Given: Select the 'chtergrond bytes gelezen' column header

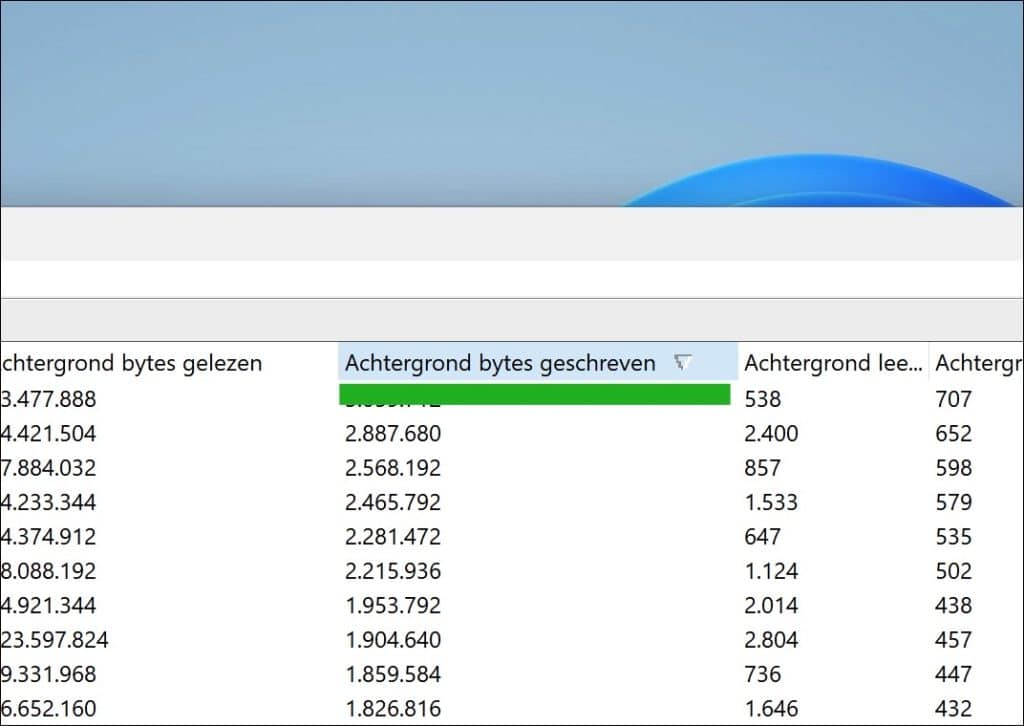Looking at the screenshot, I should [x=131, y=363].
